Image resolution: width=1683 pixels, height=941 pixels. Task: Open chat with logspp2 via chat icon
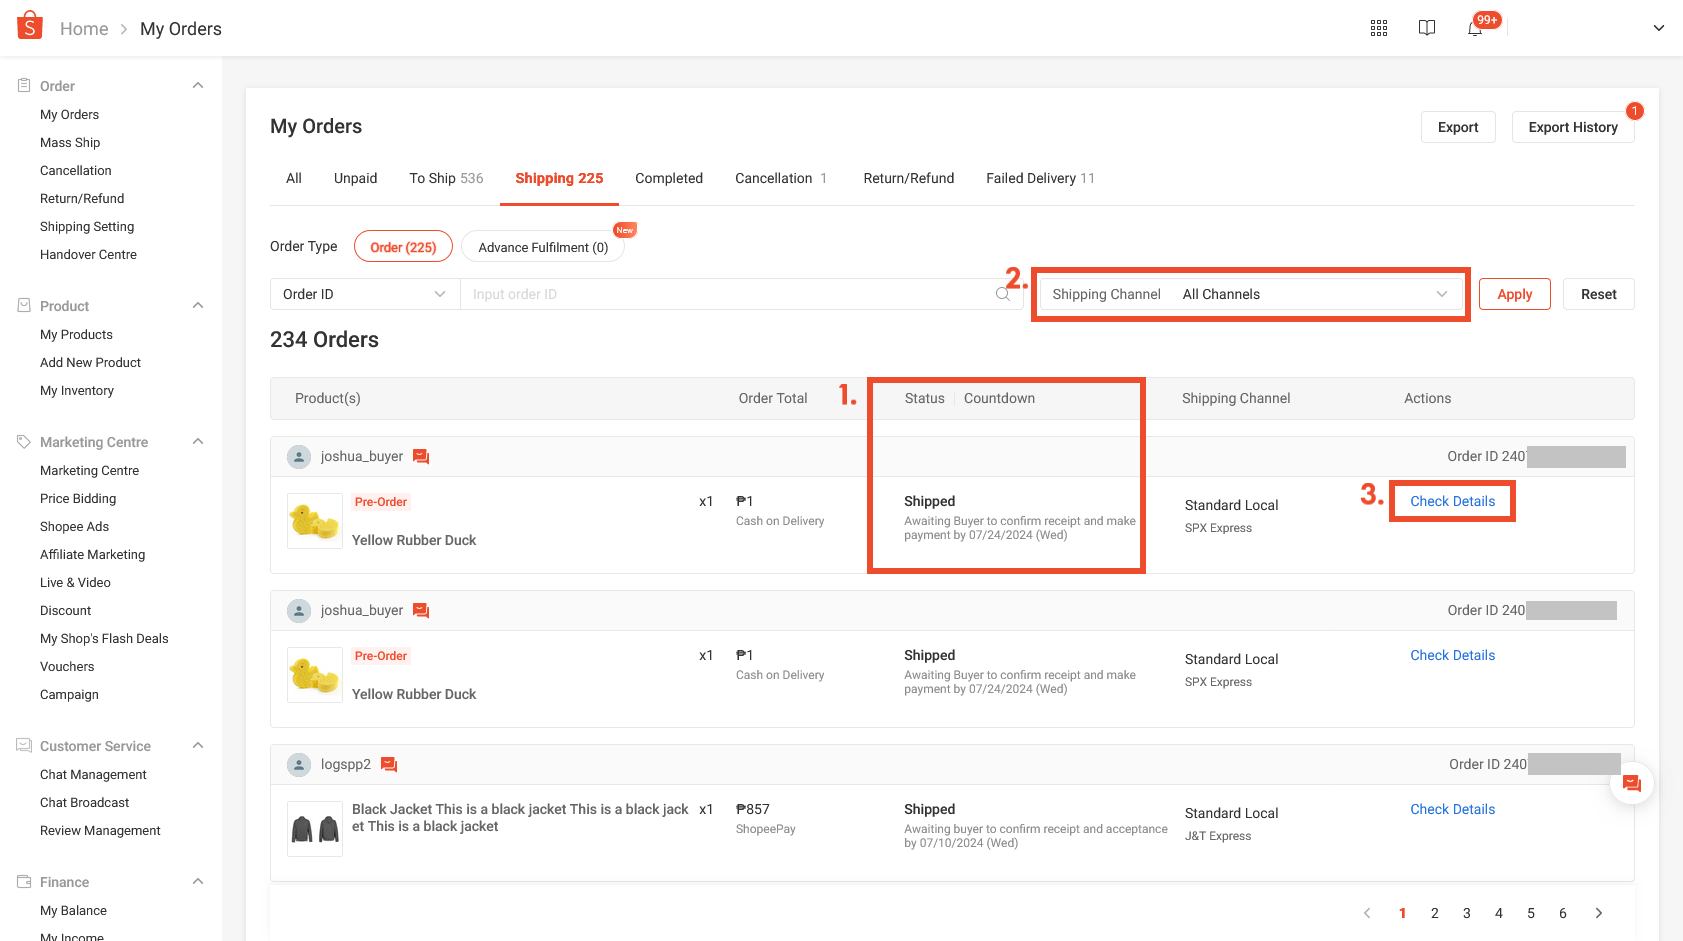coord(390,765)
